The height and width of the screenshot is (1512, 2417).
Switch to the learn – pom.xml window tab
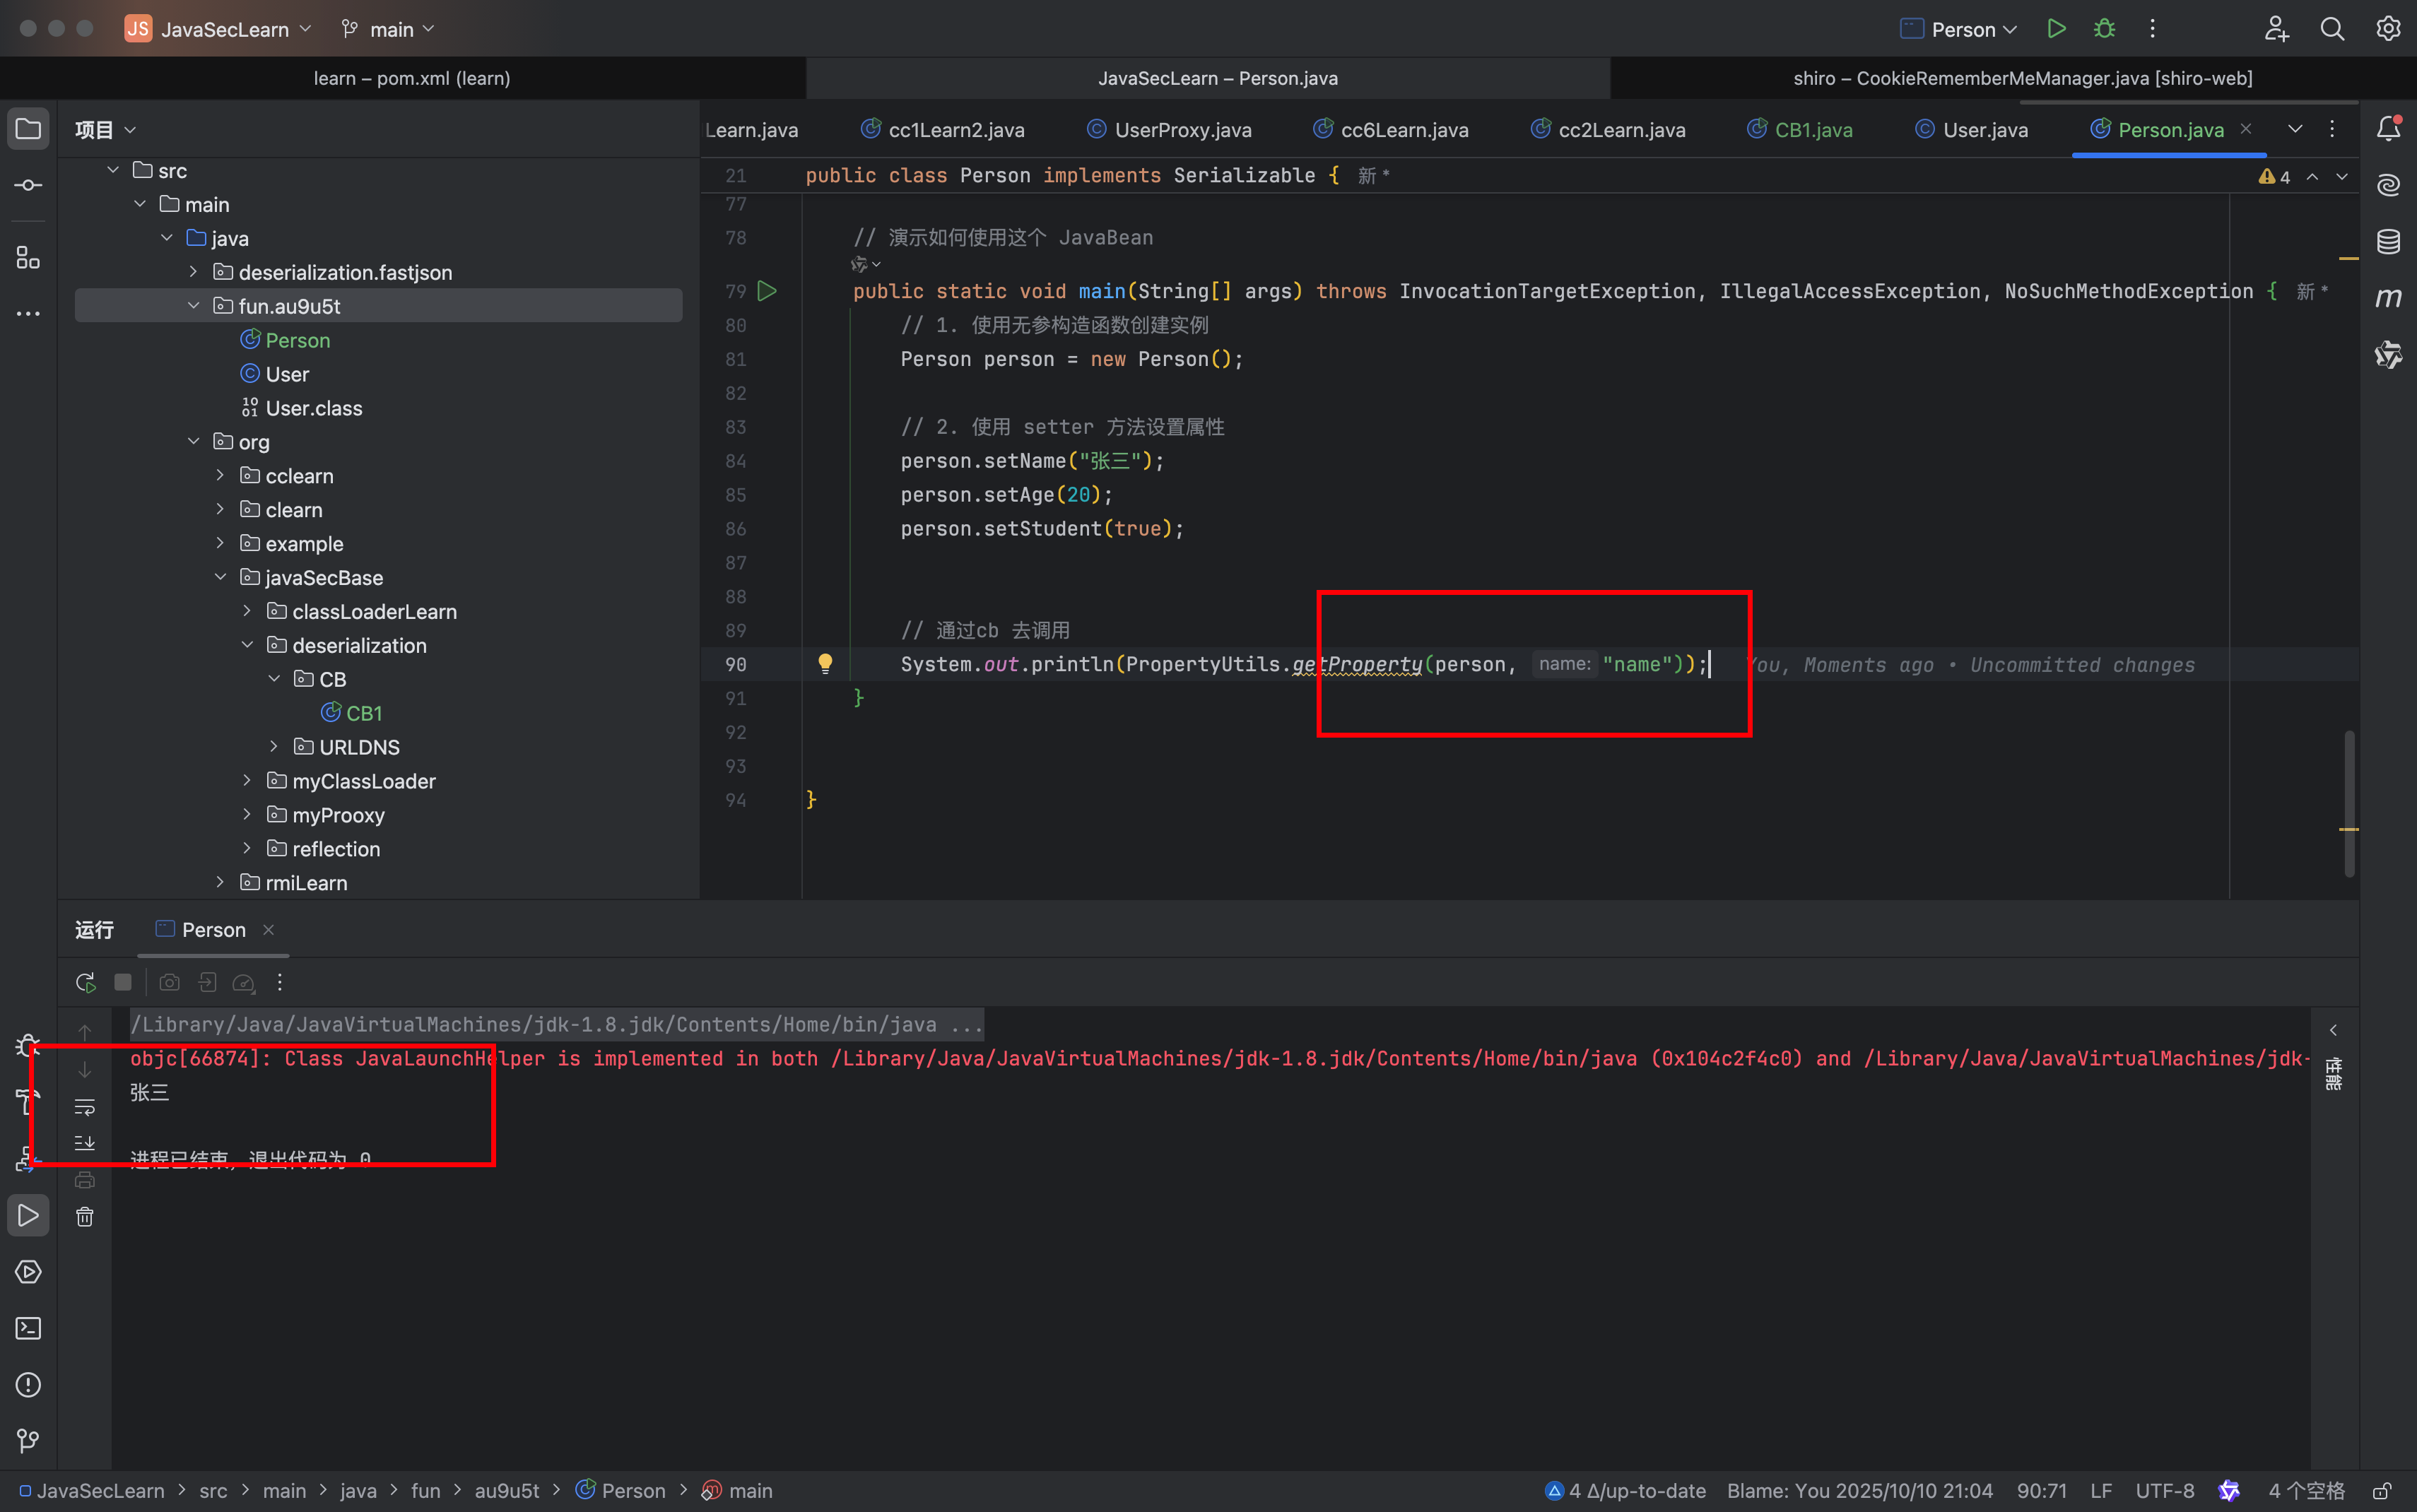tap(412, 78)
